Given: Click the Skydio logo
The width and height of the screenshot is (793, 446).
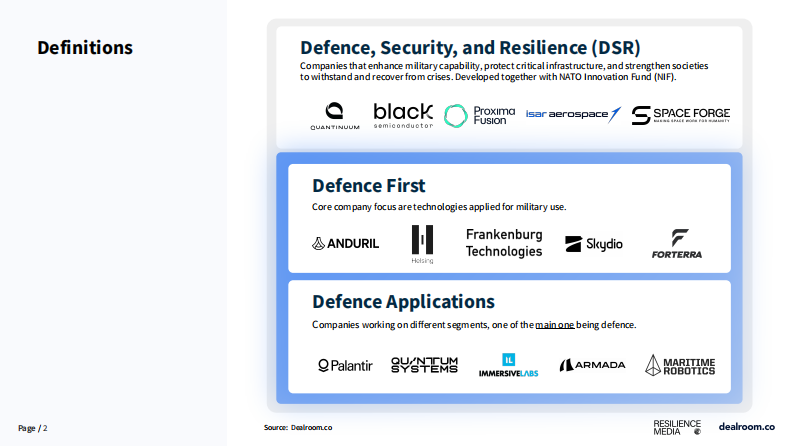Looking at the screenshot, I should 594,244.
